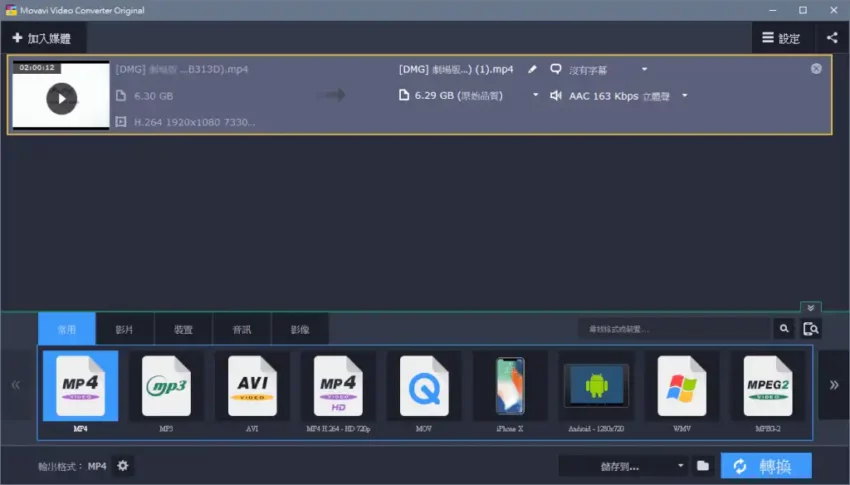Viewport: 850px width, 485px height.
Task: Open the 設定 settings menu
Action: (781, 38)
